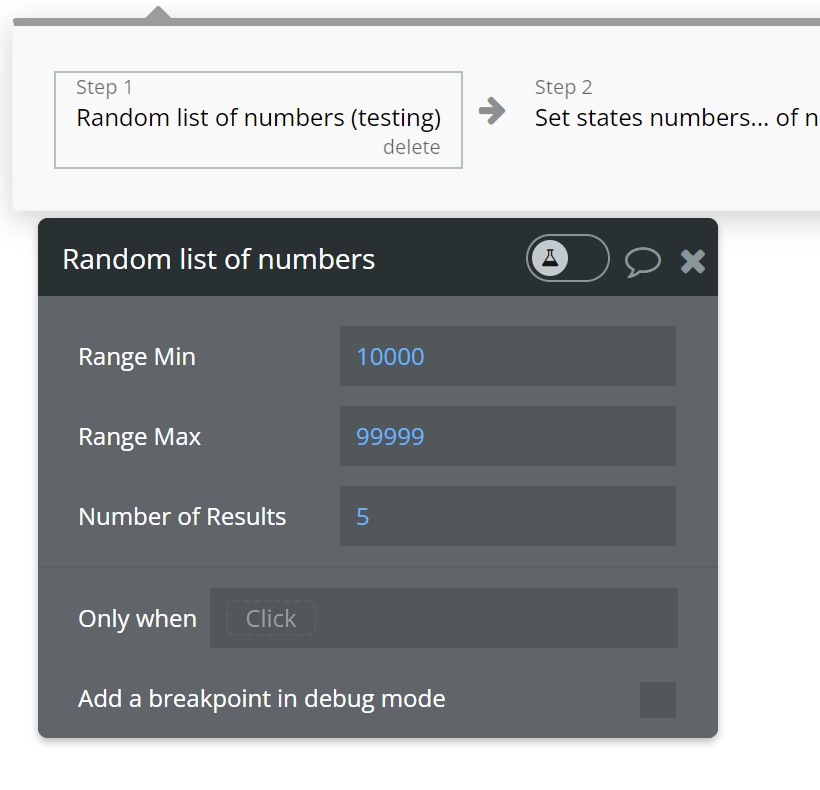Click the Range Max value field
This screenshot has width=820, height=790.
tap(508, 436)
